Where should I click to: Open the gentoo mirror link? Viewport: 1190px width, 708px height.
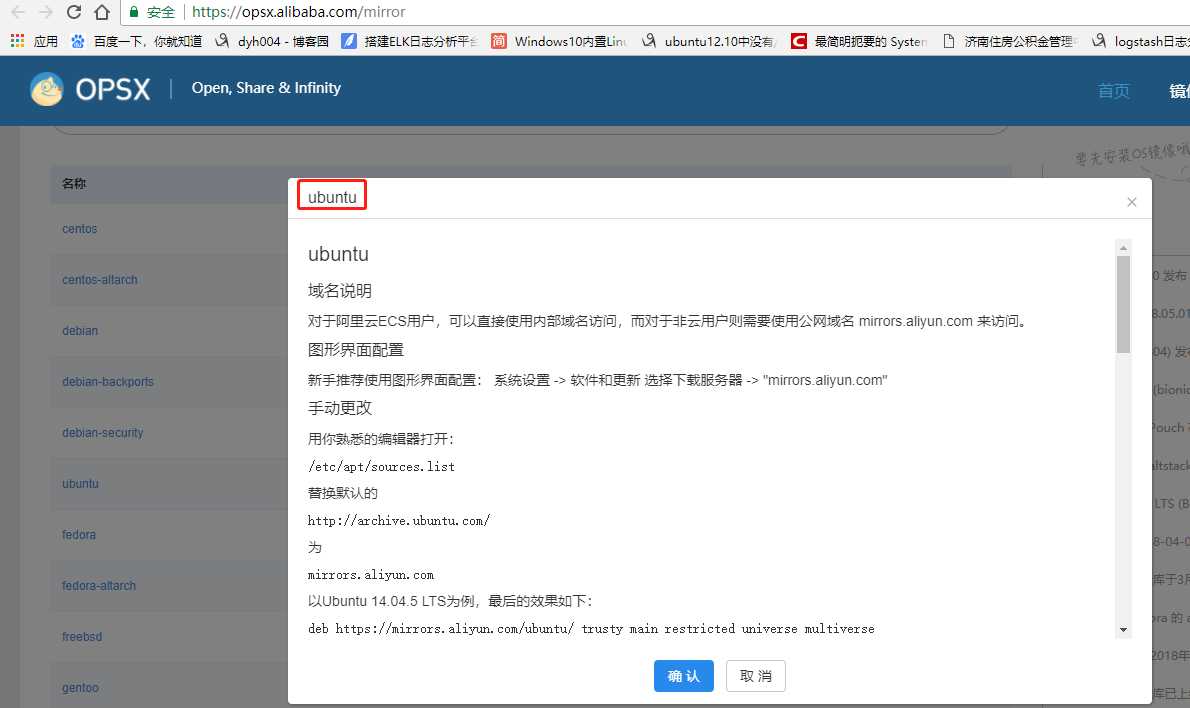tap(80, 688)
